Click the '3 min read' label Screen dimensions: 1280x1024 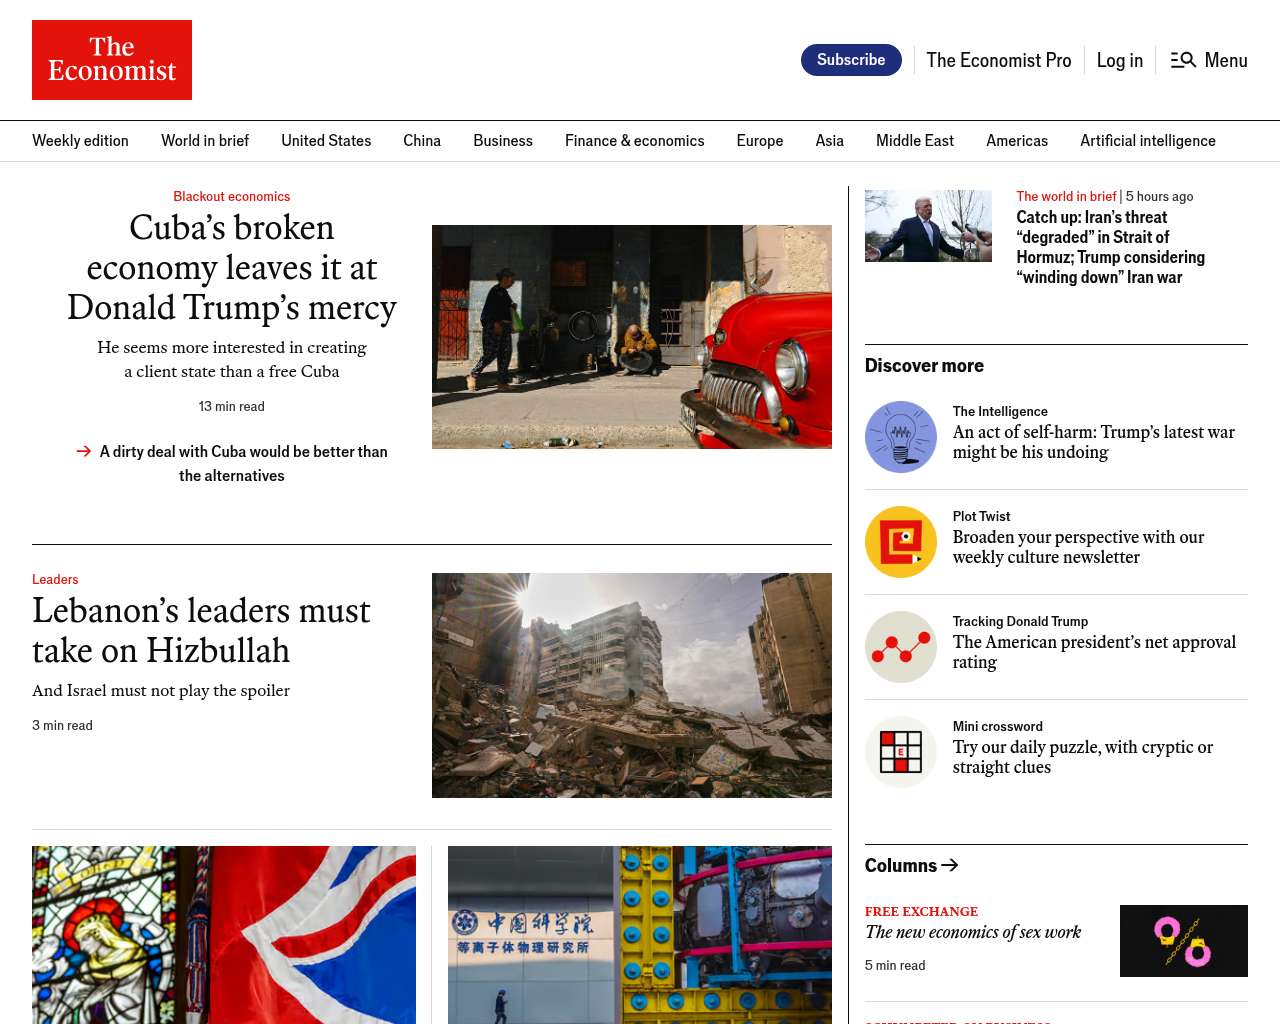pos(62,726)
